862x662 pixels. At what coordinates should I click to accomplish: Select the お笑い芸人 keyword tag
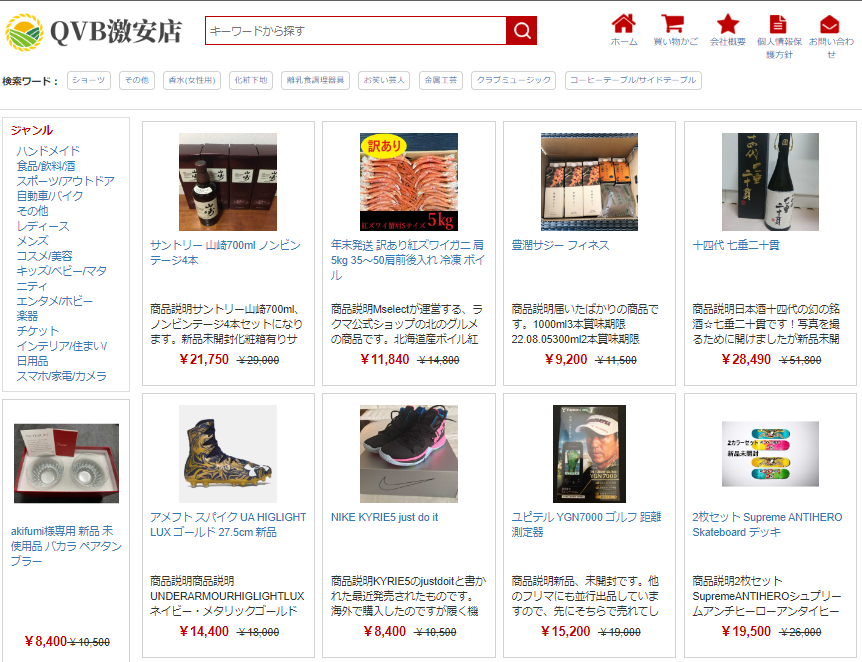[x=384, y=80]
